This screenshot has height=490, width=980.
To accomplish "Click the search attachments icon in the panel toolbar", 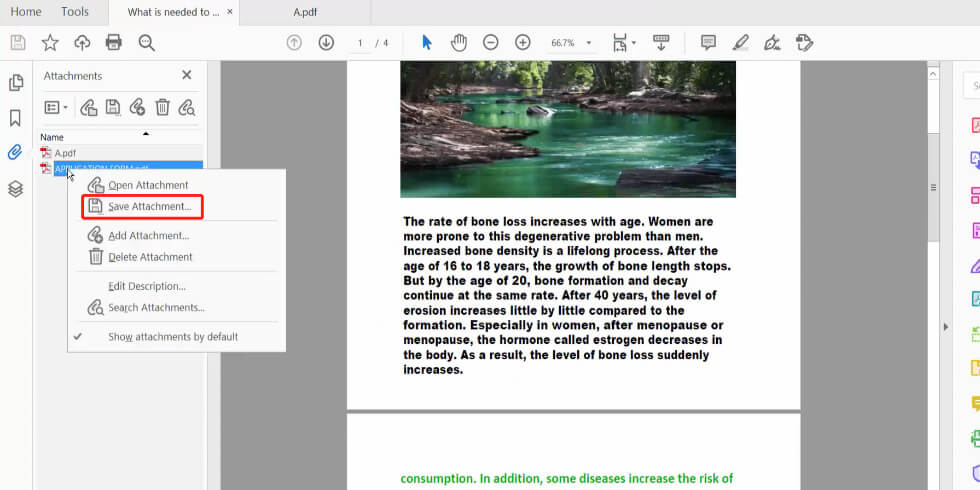I will coord(186,108).
